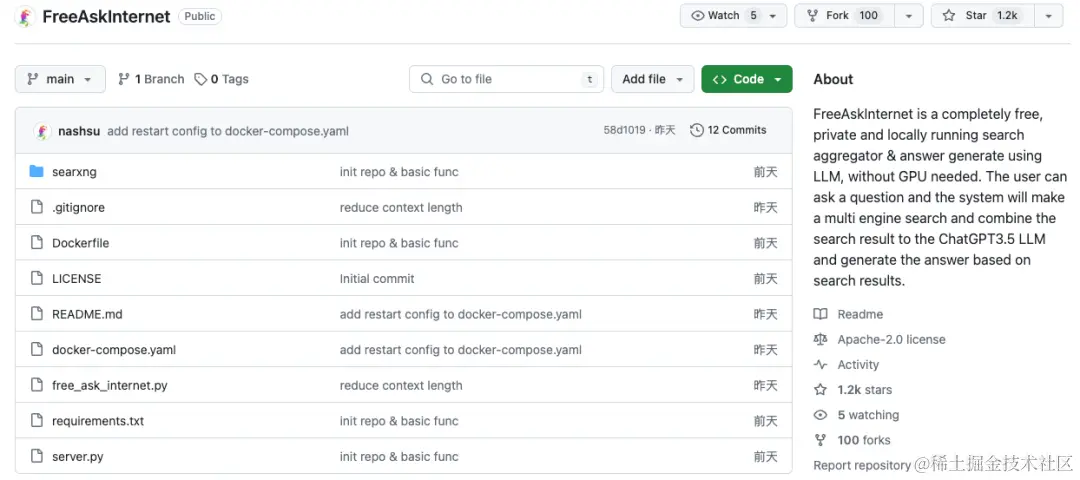This screenshot has width=1080, height=480.
Task: Open the 0 Tags link
Action: click(x=221, y=79)
